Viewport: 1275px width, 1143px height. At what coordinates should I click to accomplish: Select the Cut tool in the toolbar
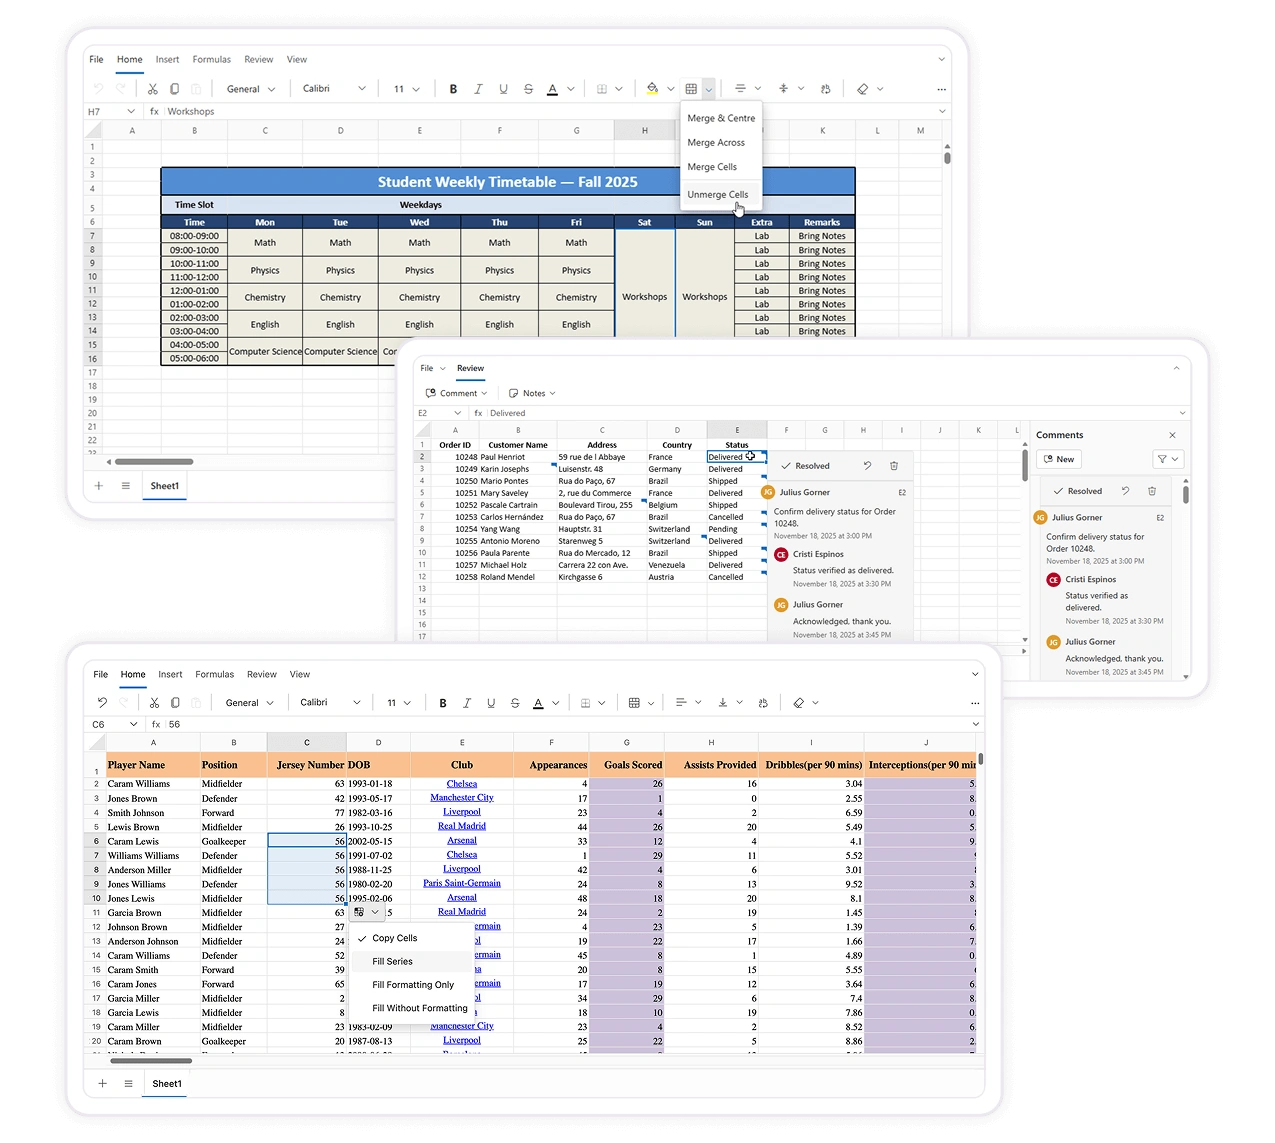tap(152, 88)
